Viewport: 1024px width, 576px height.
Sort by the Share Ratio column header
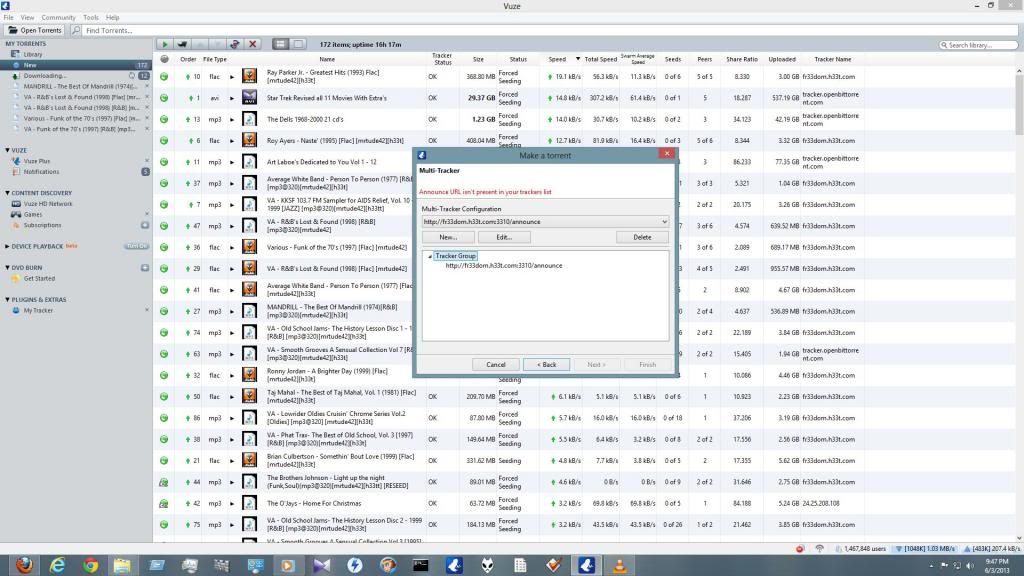point(742,59)
